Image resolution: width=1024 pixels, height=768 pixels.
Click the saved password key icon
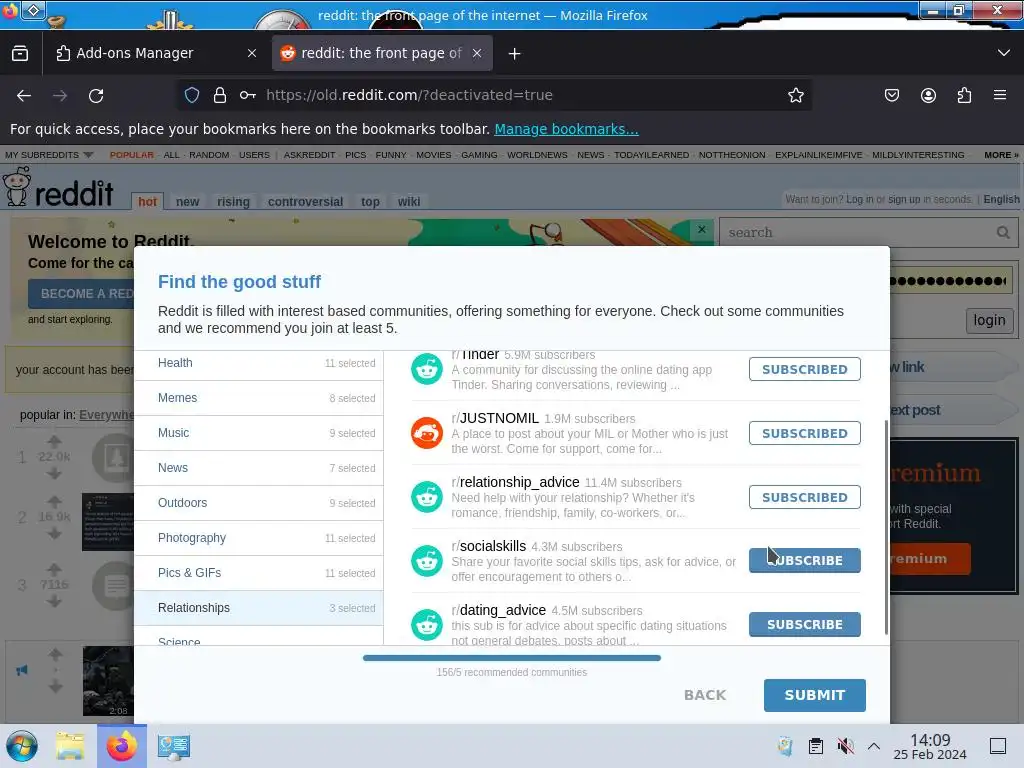(248, 95)
